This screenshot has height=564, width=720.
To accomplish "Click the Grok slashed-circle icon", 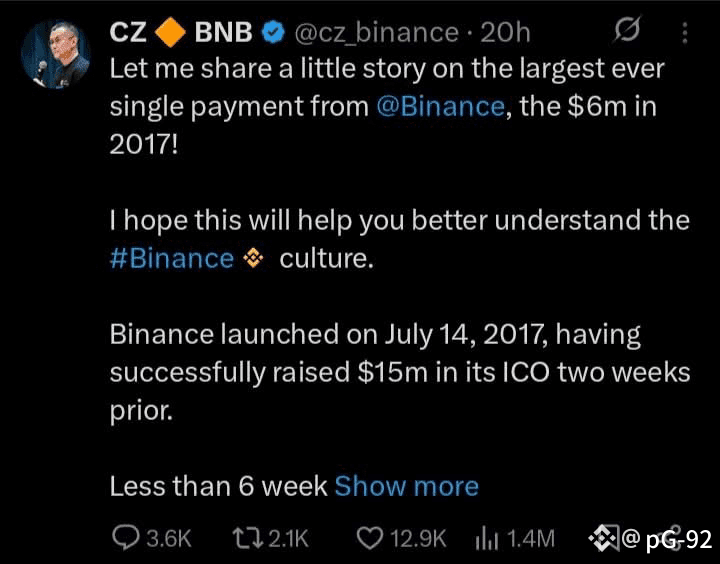I will point(625,33).
